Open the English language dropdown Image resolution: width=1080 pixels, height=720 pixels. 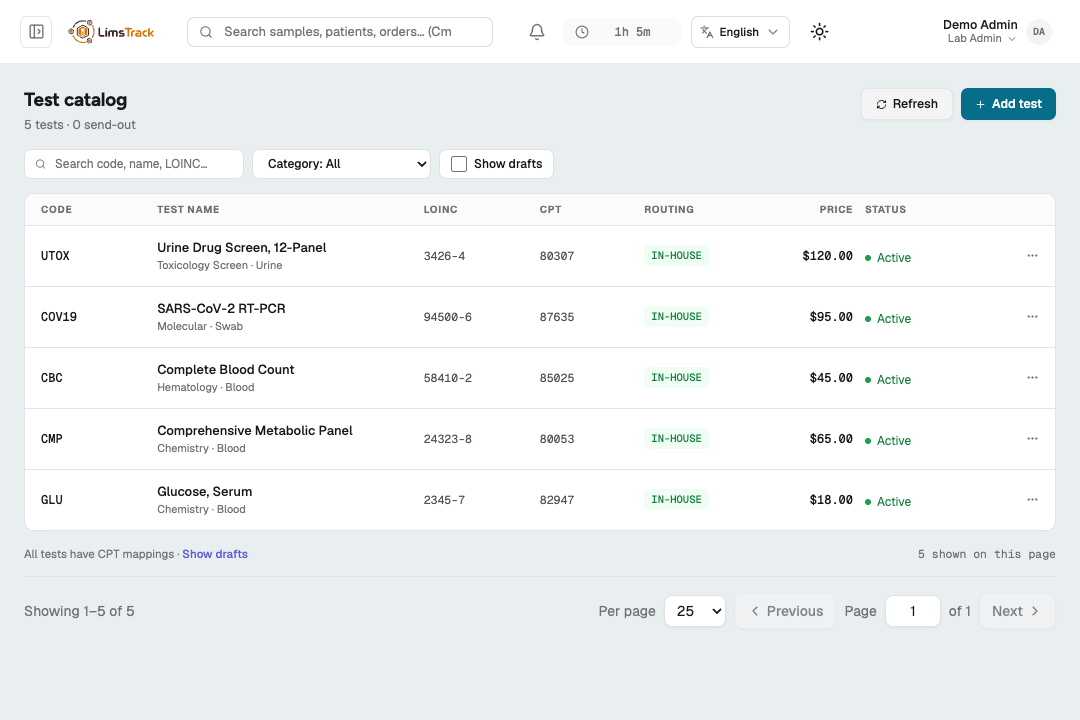pos(740,32)
